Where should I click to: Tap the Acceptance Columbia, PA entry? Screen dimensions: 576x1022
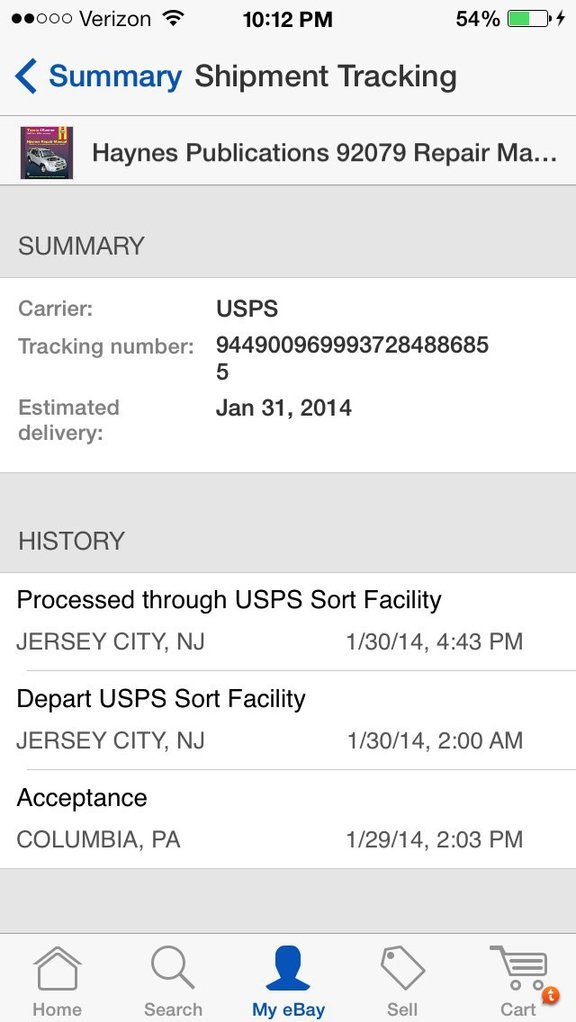pos(288,819)
